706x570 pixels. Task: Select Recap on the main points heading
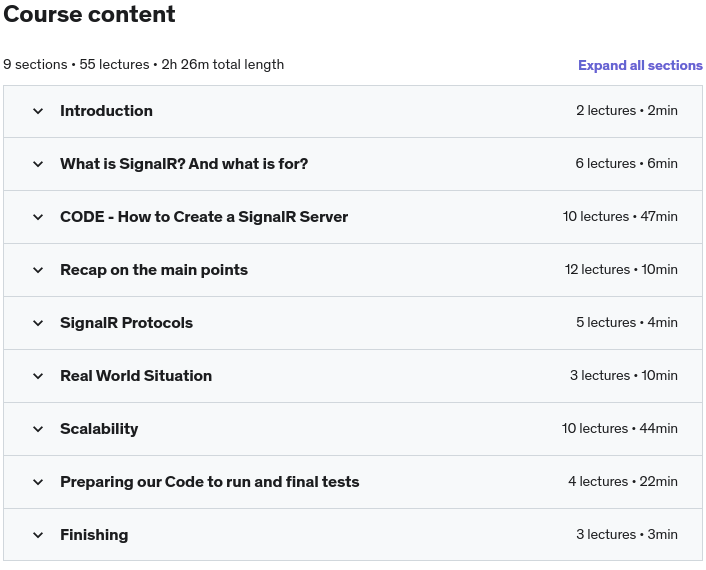click(x=154, y=270)
